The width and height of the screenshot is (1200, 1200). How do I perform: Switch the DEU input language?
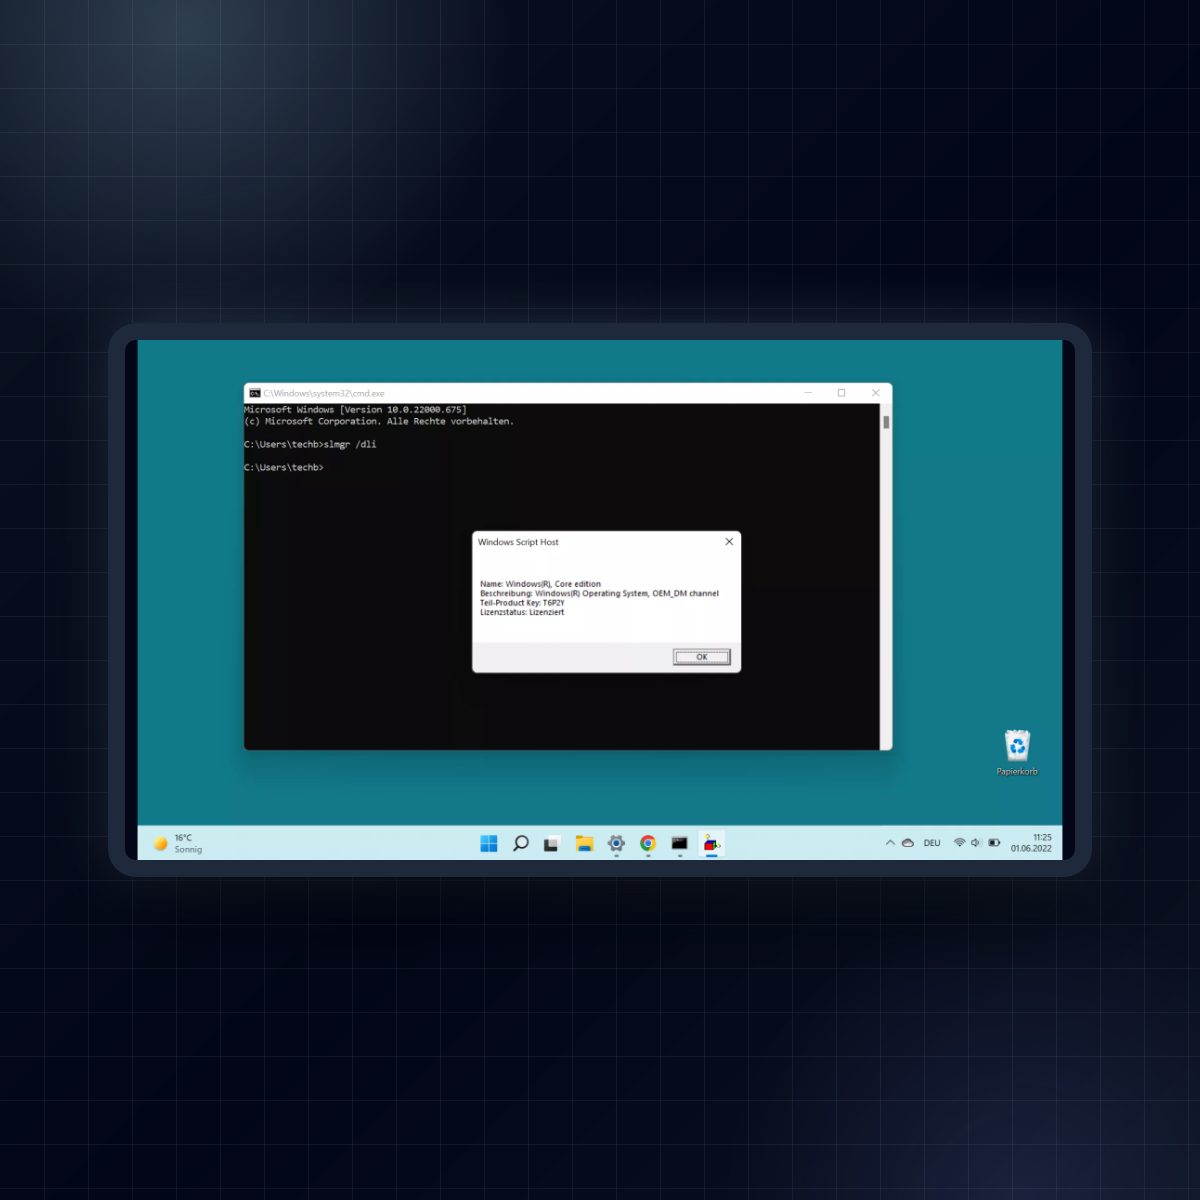coord(932,843)
